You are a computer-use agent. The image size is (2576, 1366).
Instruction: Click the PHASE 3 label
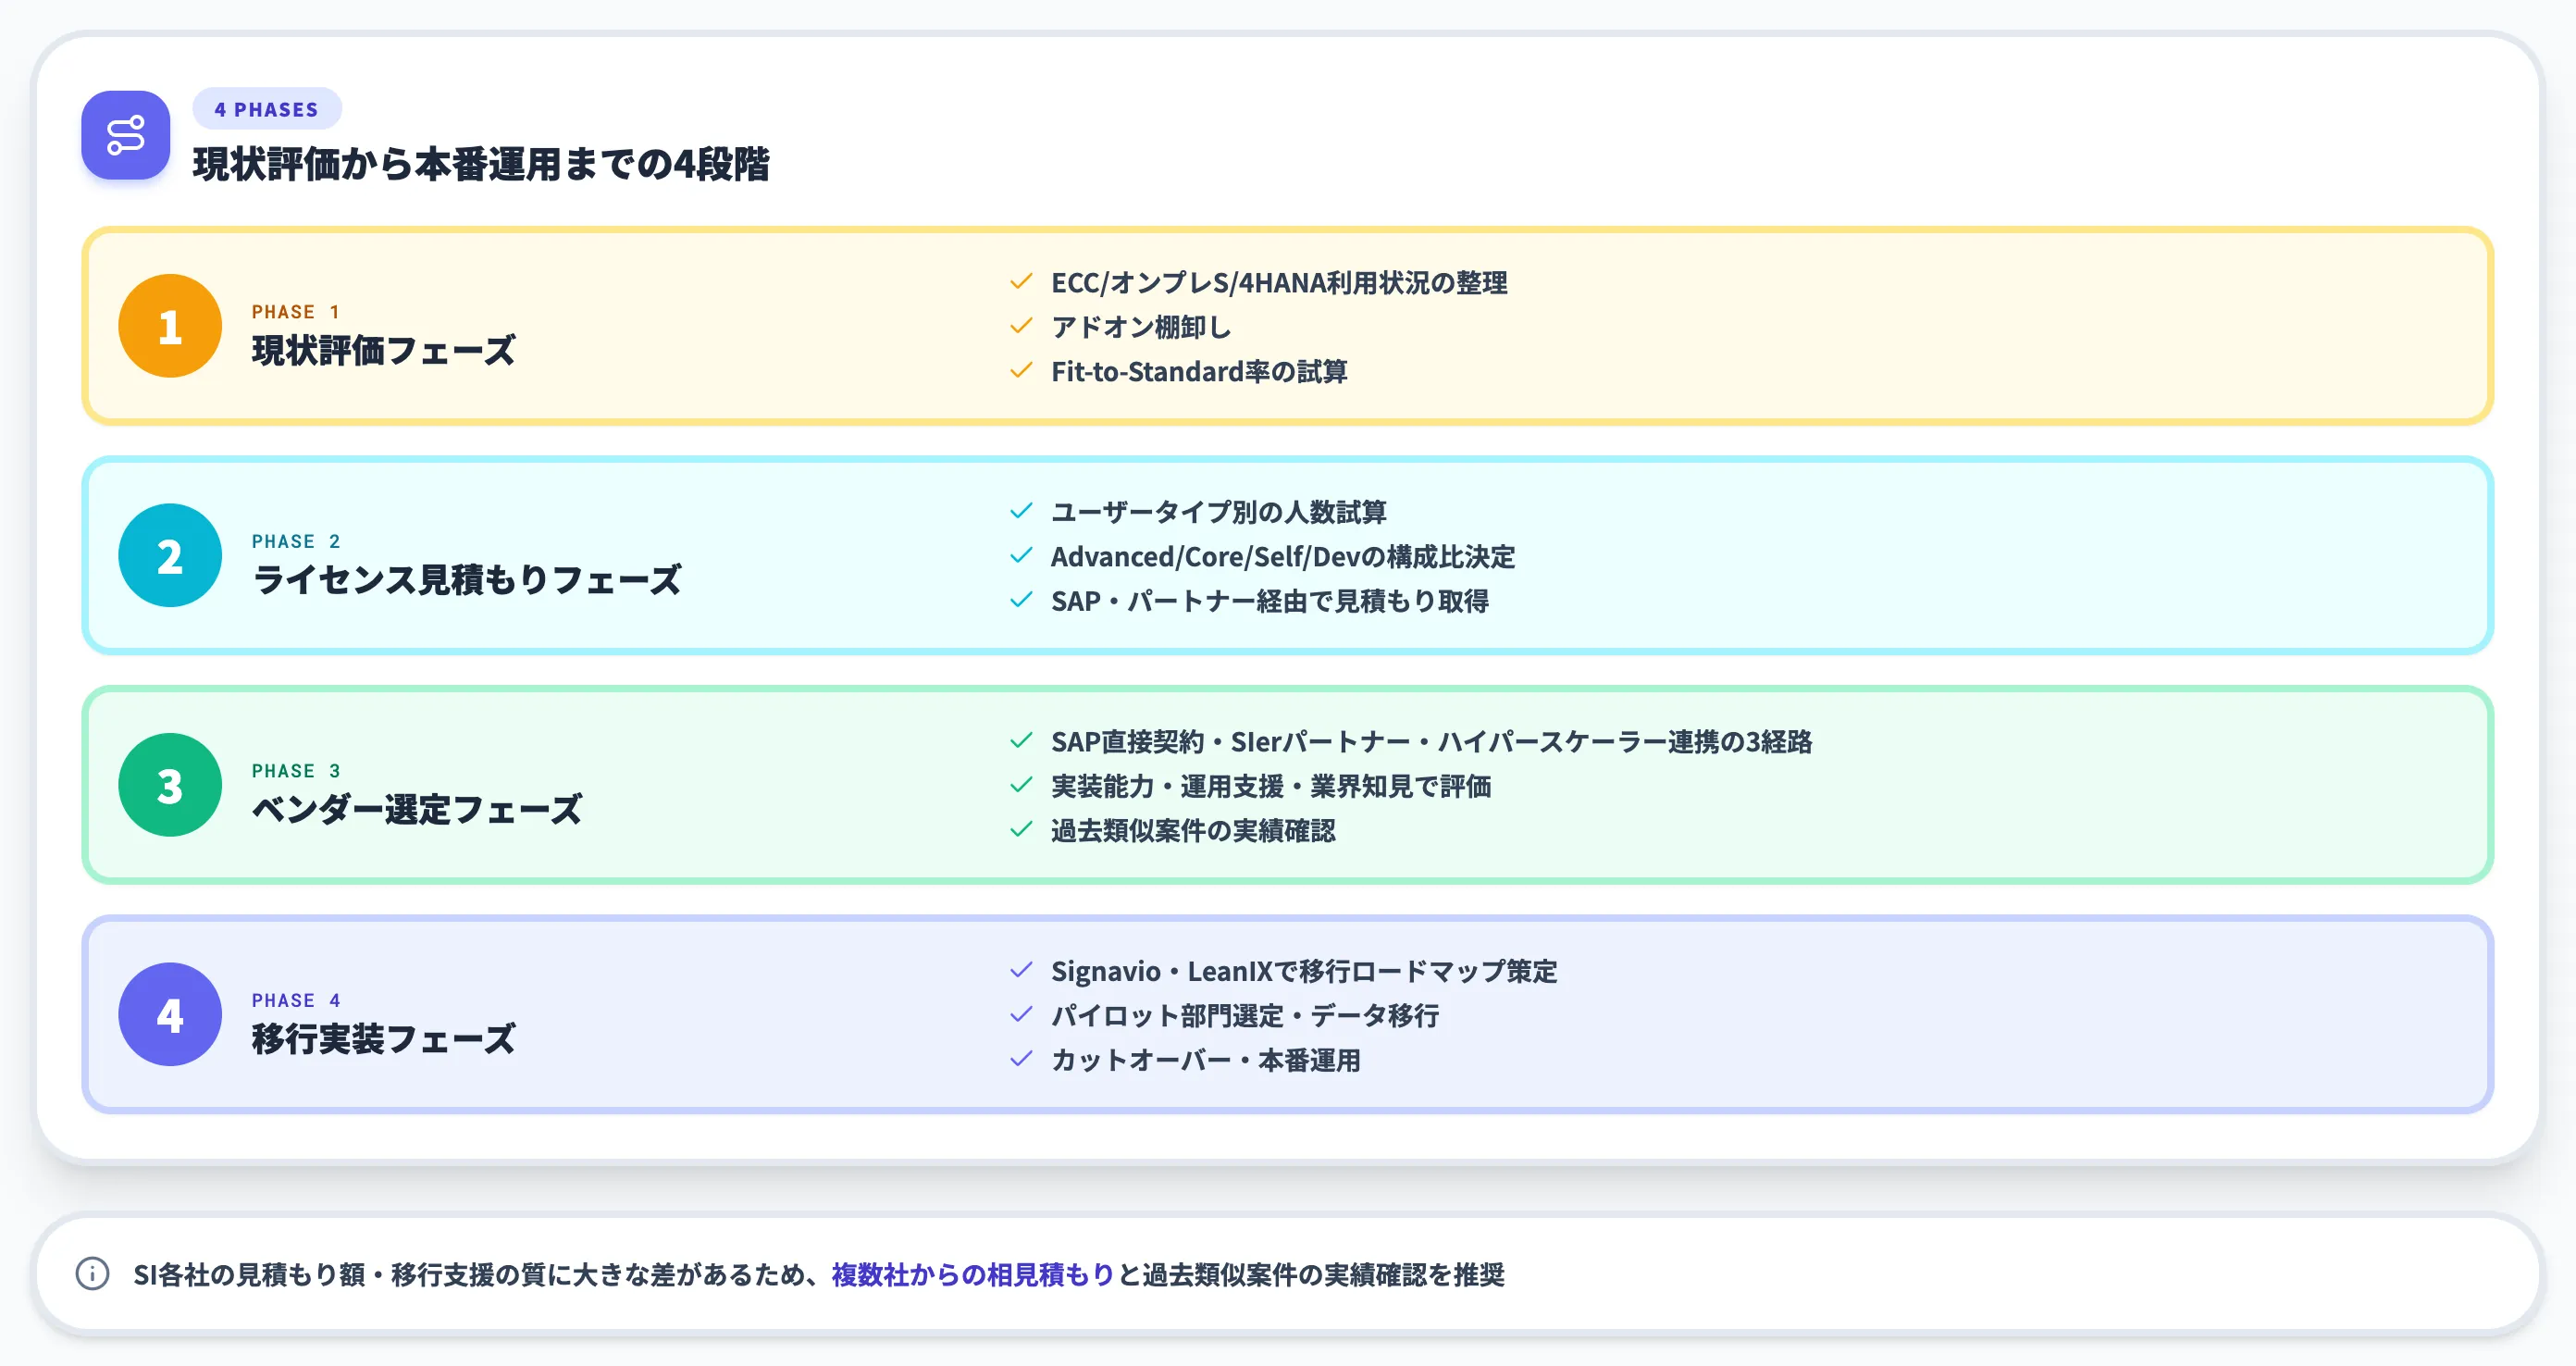(296, 771)
